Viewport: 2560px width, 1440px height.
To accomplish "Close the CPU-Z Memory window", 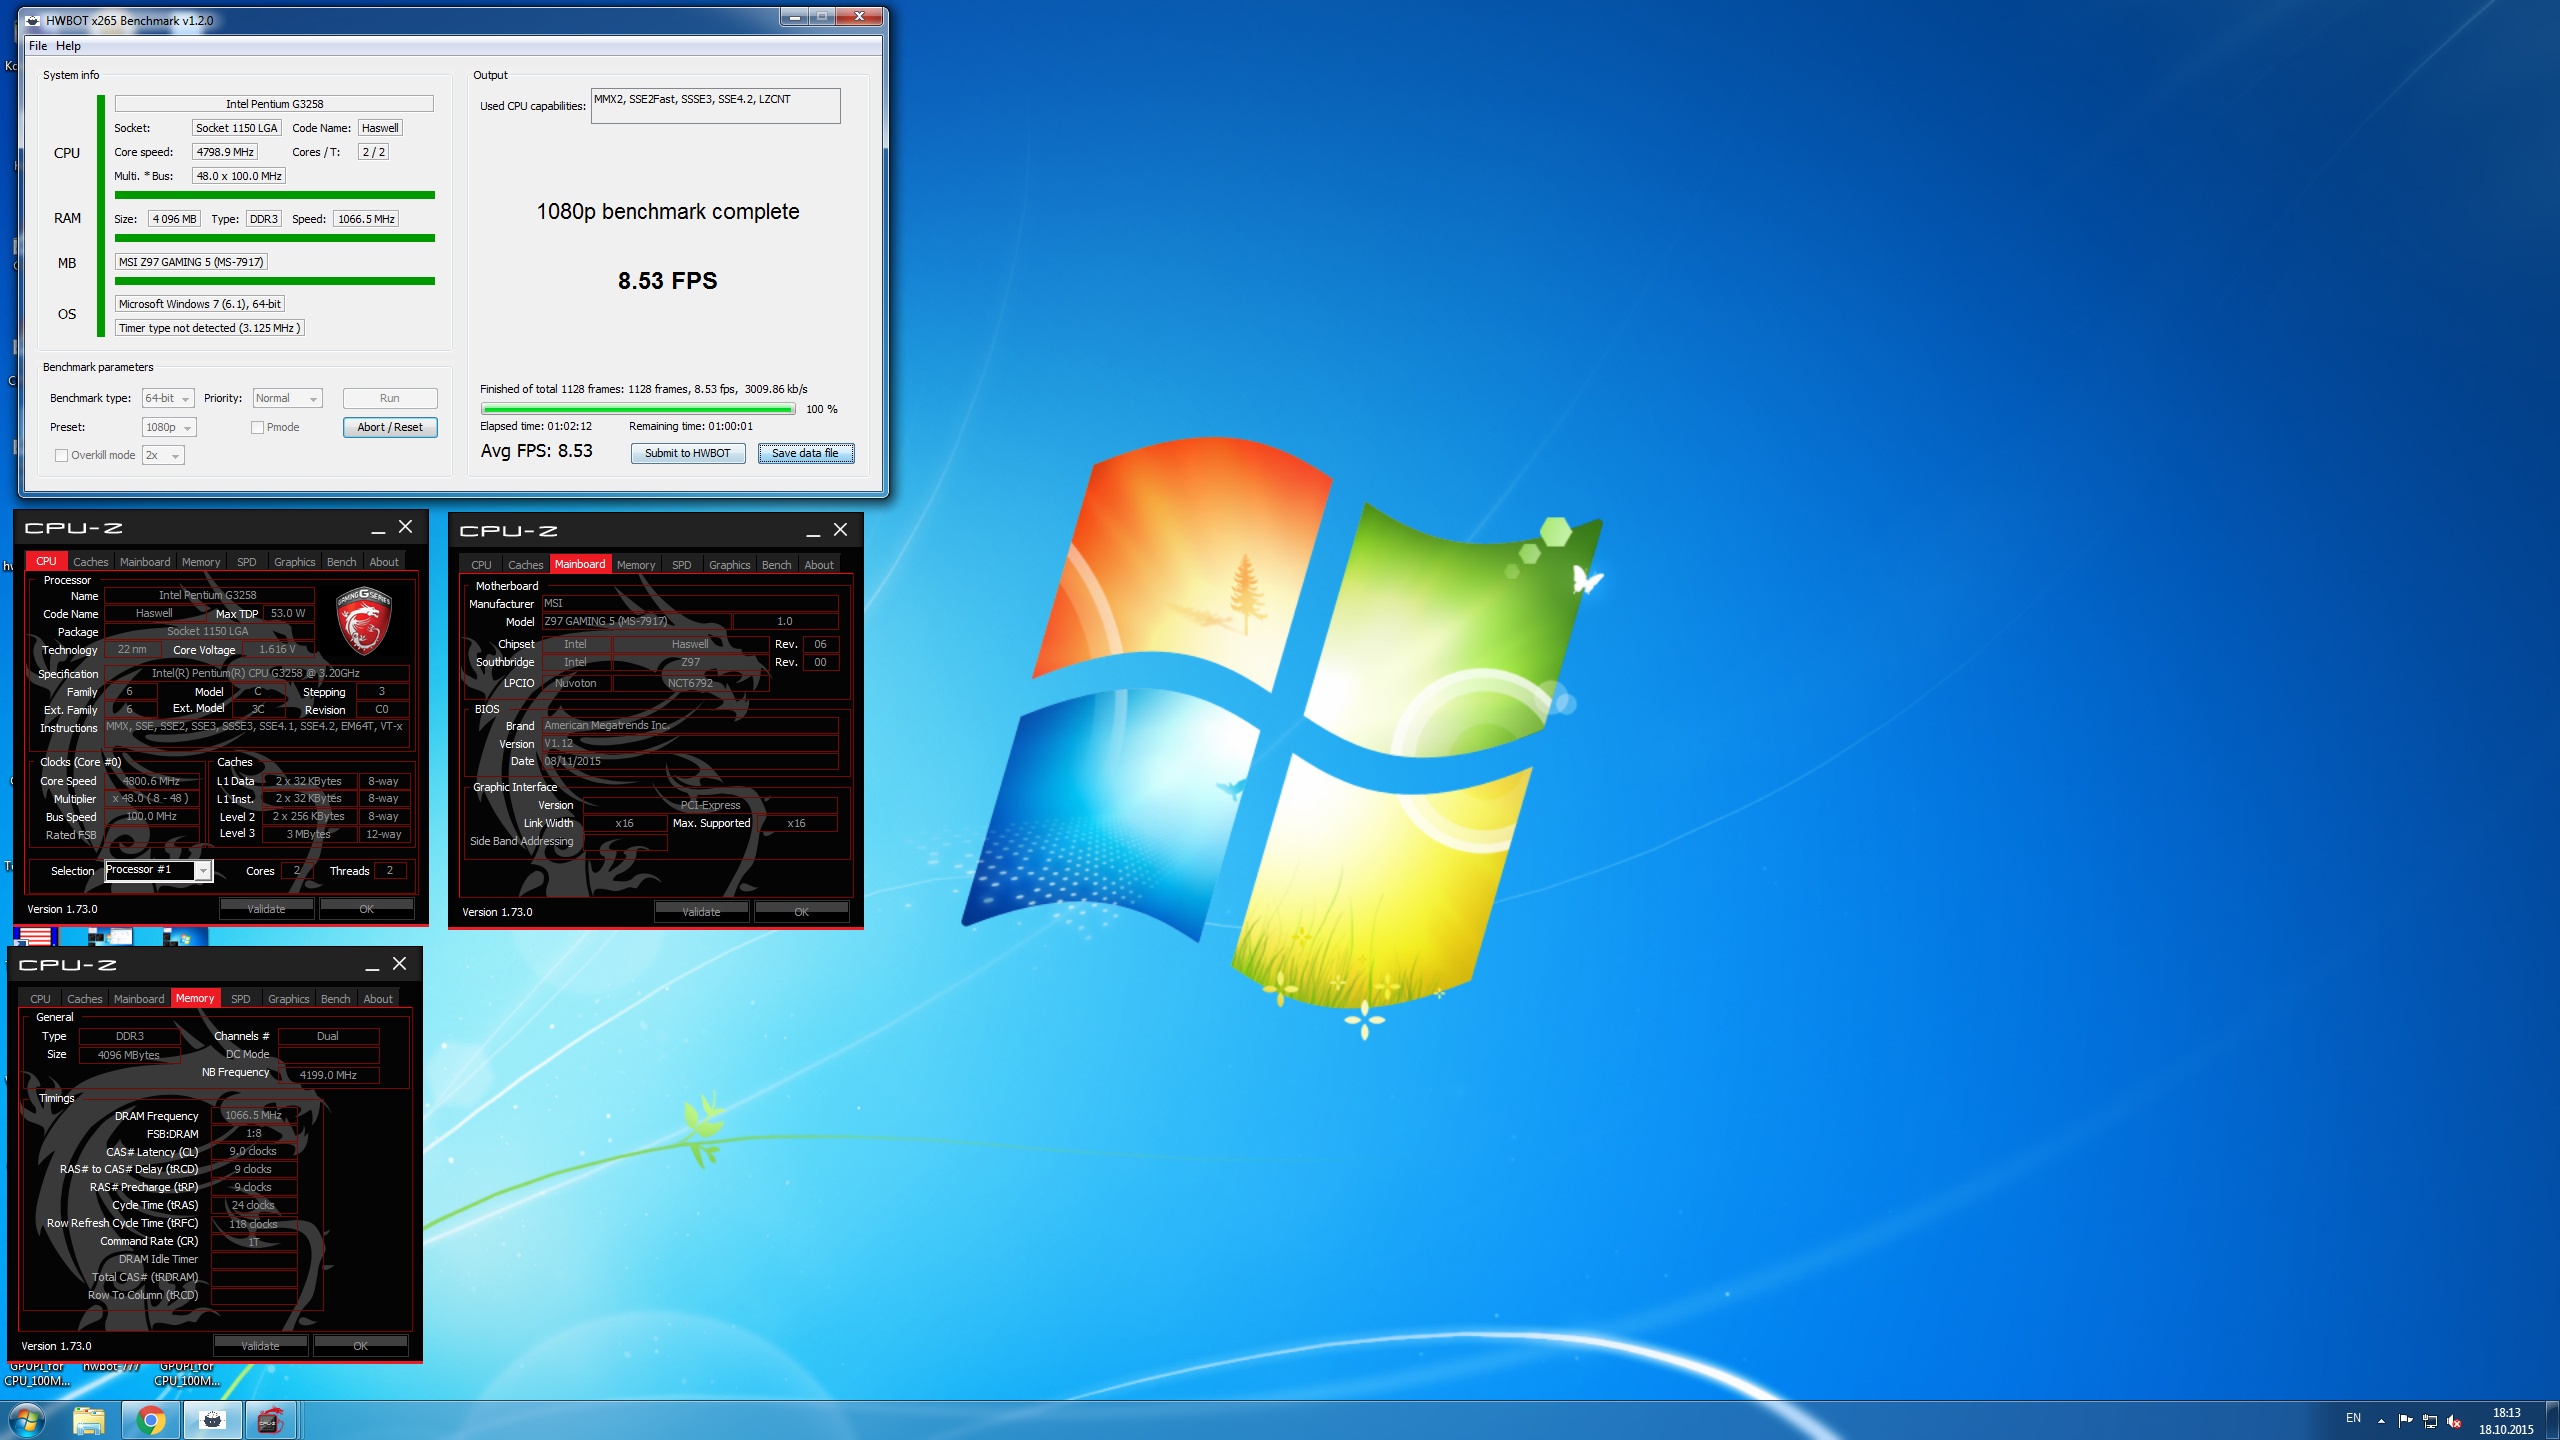I will click(x=400, y=963).
